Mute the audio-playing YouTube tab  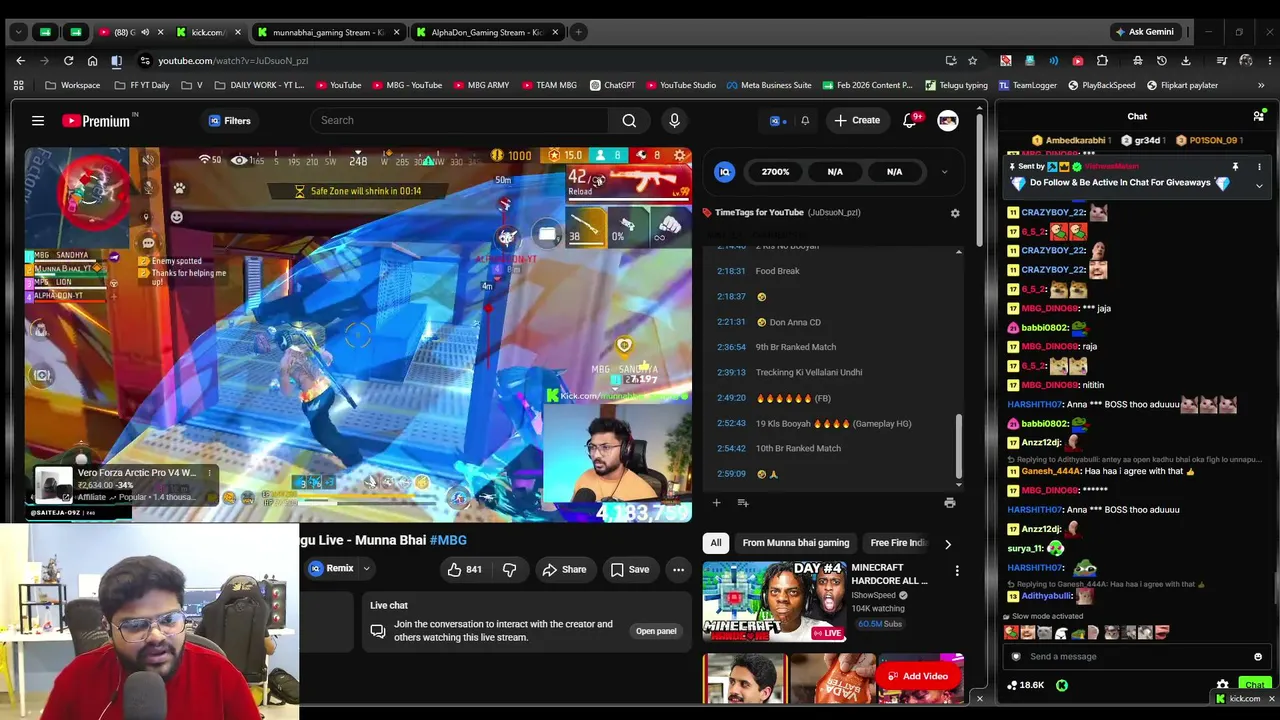145,32
